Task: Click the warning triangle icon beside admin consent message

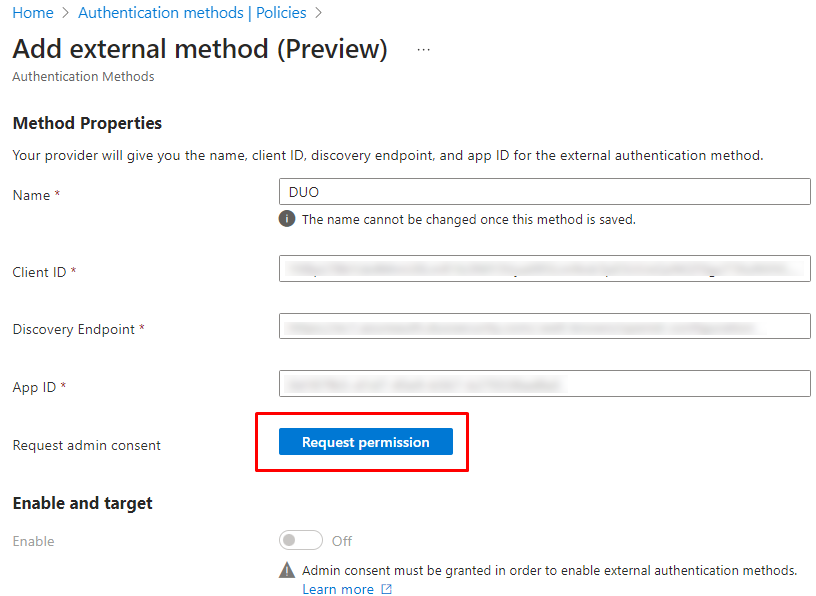Action: point(287,571)
